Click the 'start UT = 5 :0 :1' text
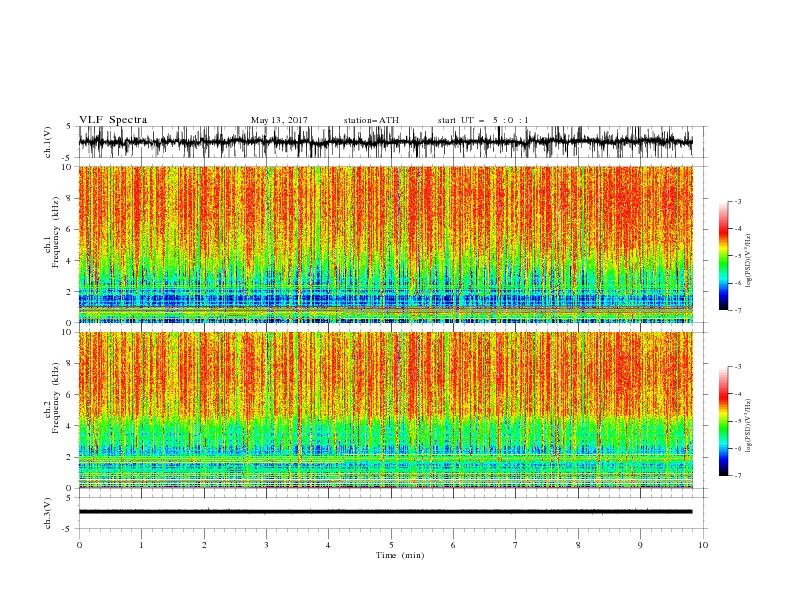The height and width of the screenshot is (612, 792). (x=483, y=120)
